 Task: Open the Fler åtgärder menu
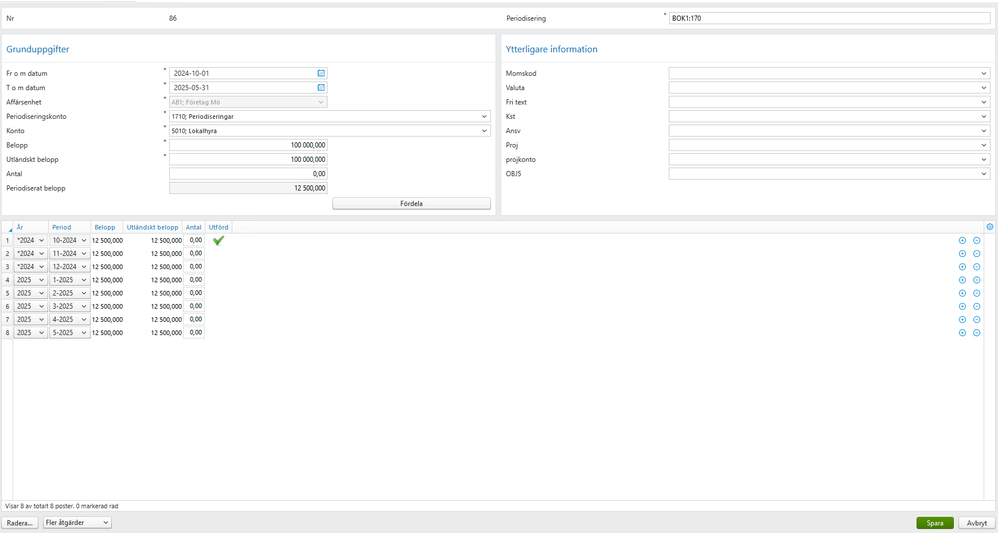[77, 523]
